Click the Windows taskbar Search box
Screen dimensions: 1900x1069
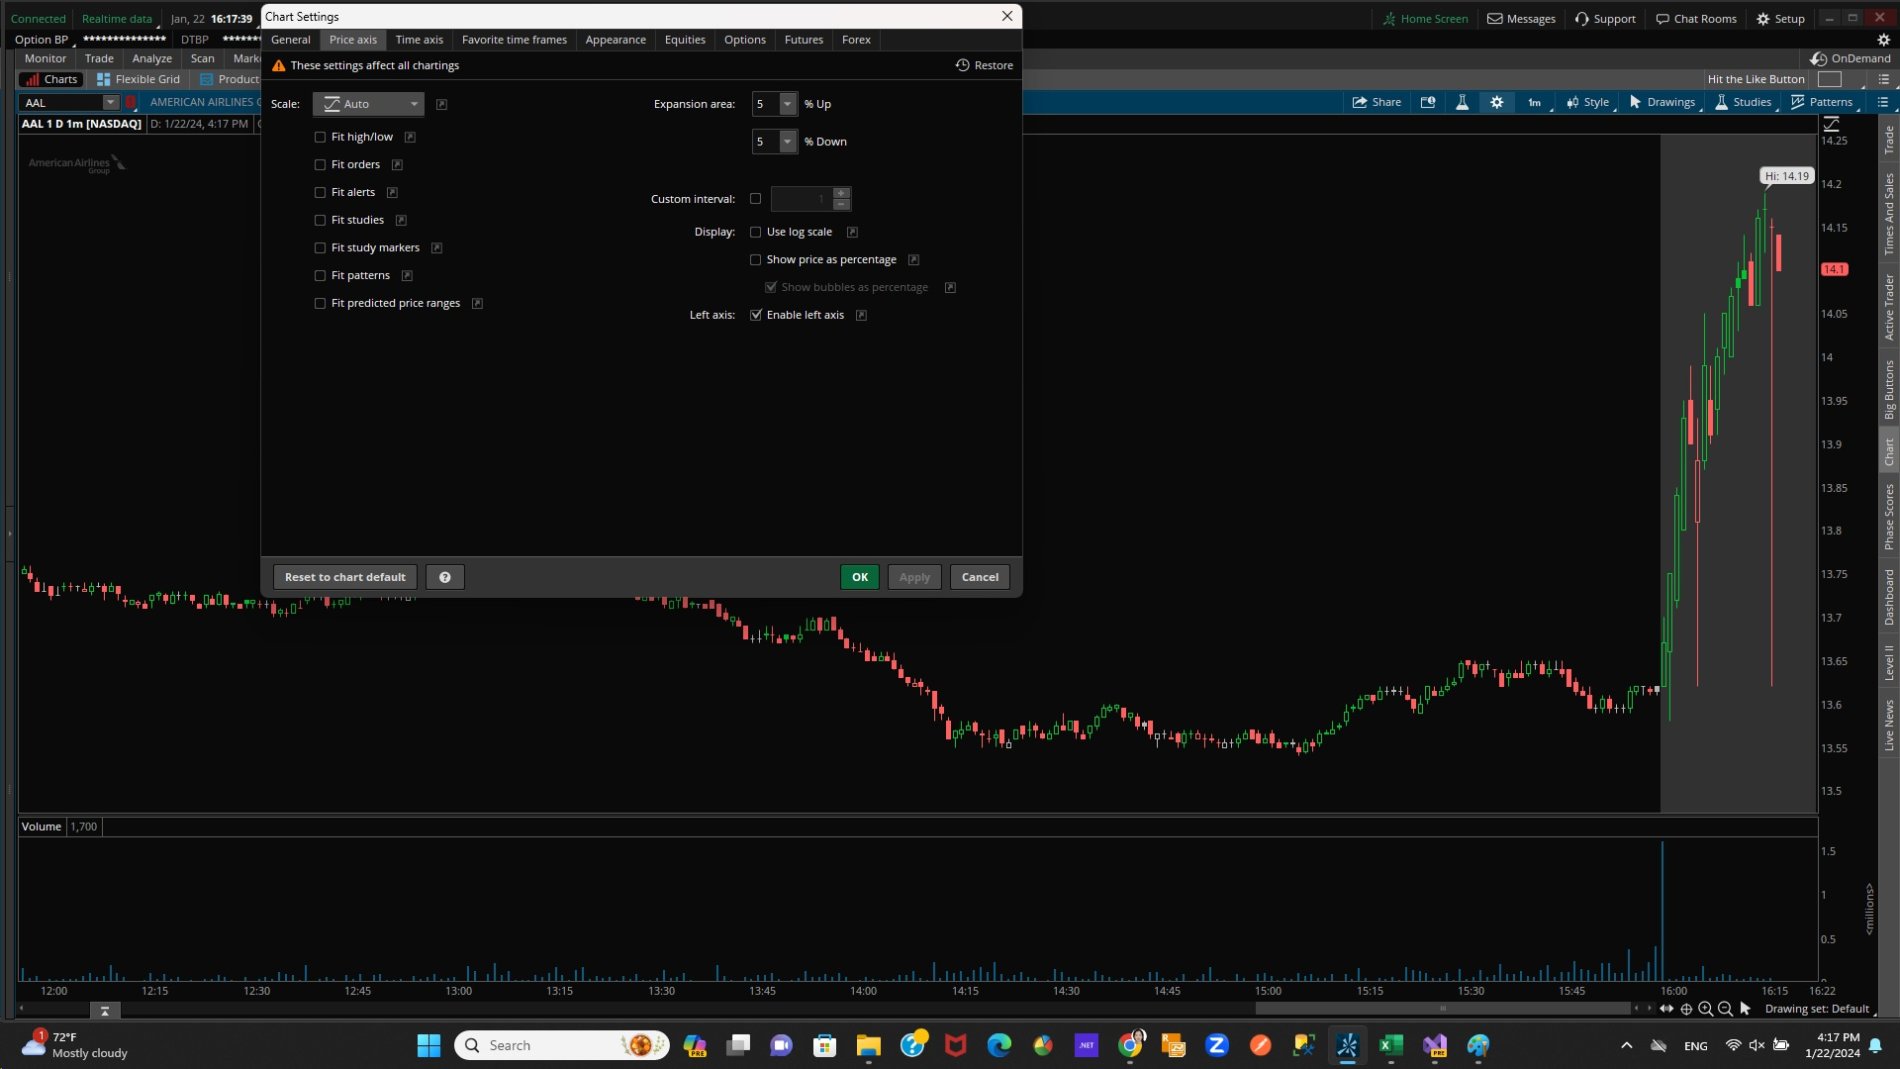tap(562, 1045)
